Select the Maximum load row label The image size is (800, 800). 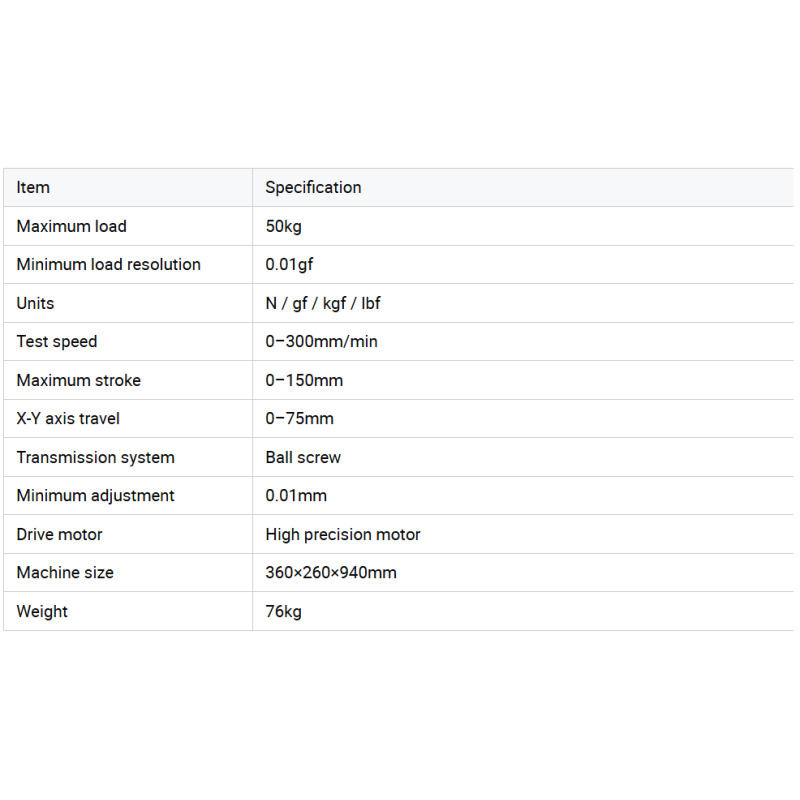coord(71,226)
